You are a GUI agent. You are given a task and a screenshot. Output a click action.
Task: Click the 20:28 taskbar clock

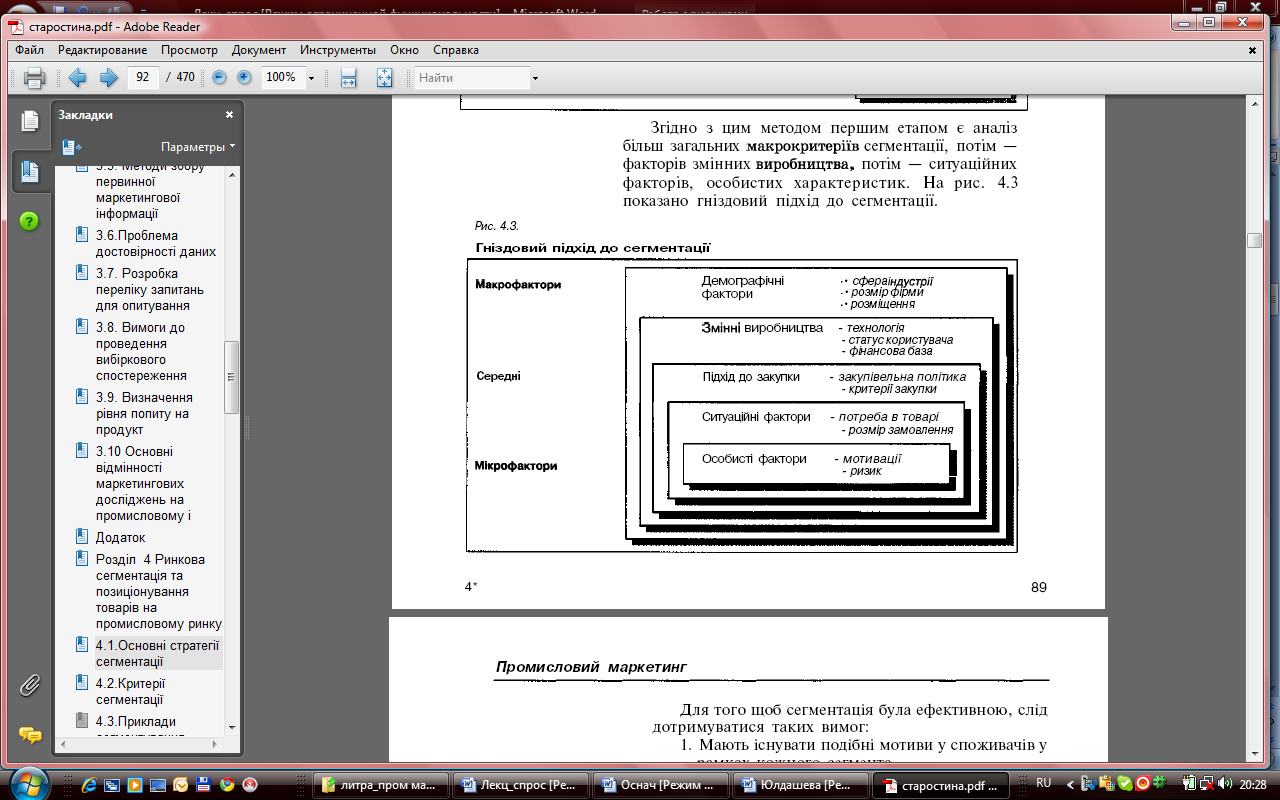tap(1254, 784)
